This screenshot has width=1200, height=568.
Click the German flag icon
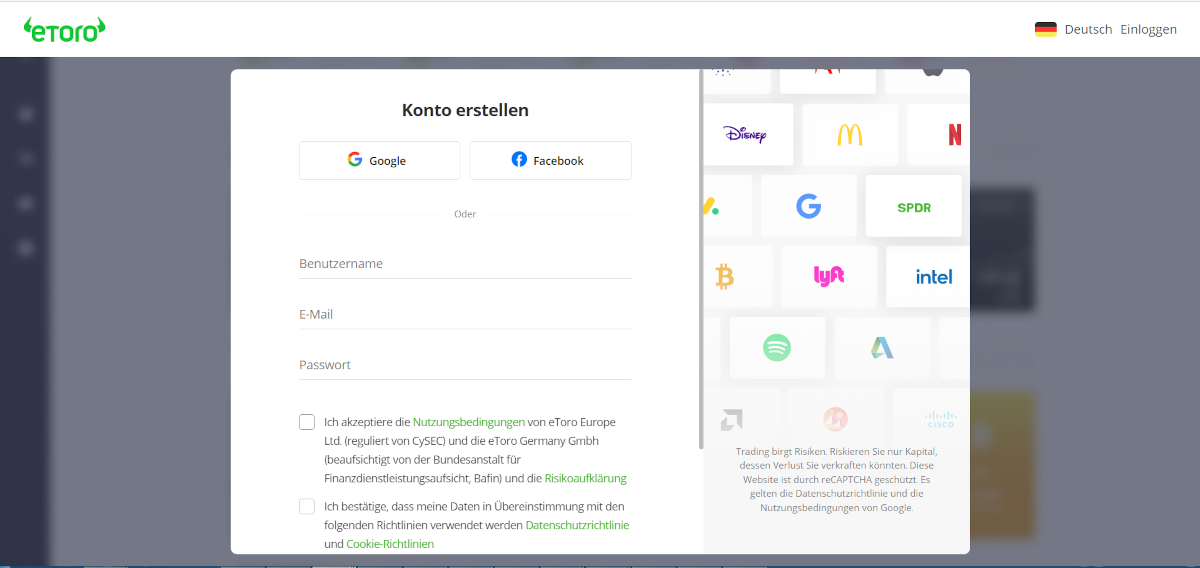point(1046,29)
